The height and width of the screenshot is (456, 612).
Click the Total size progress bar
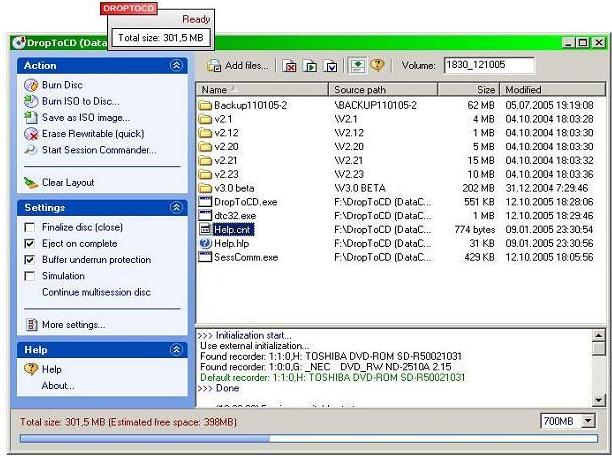pos(309,438)
